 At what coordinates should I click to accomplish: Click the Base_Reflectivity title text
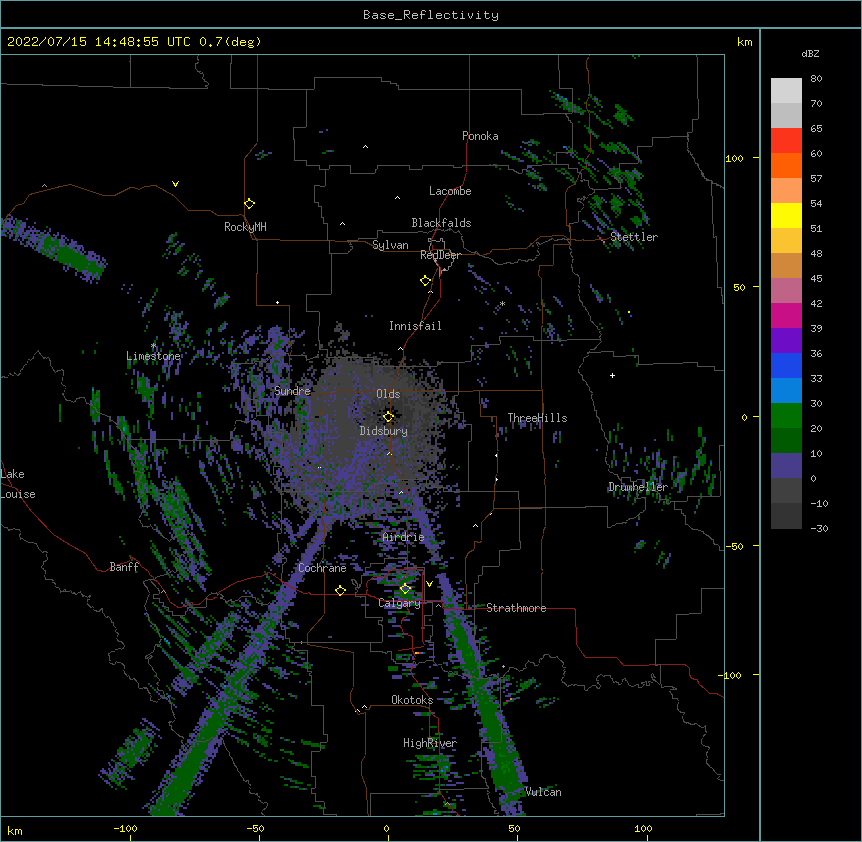(x=431, y=15)
